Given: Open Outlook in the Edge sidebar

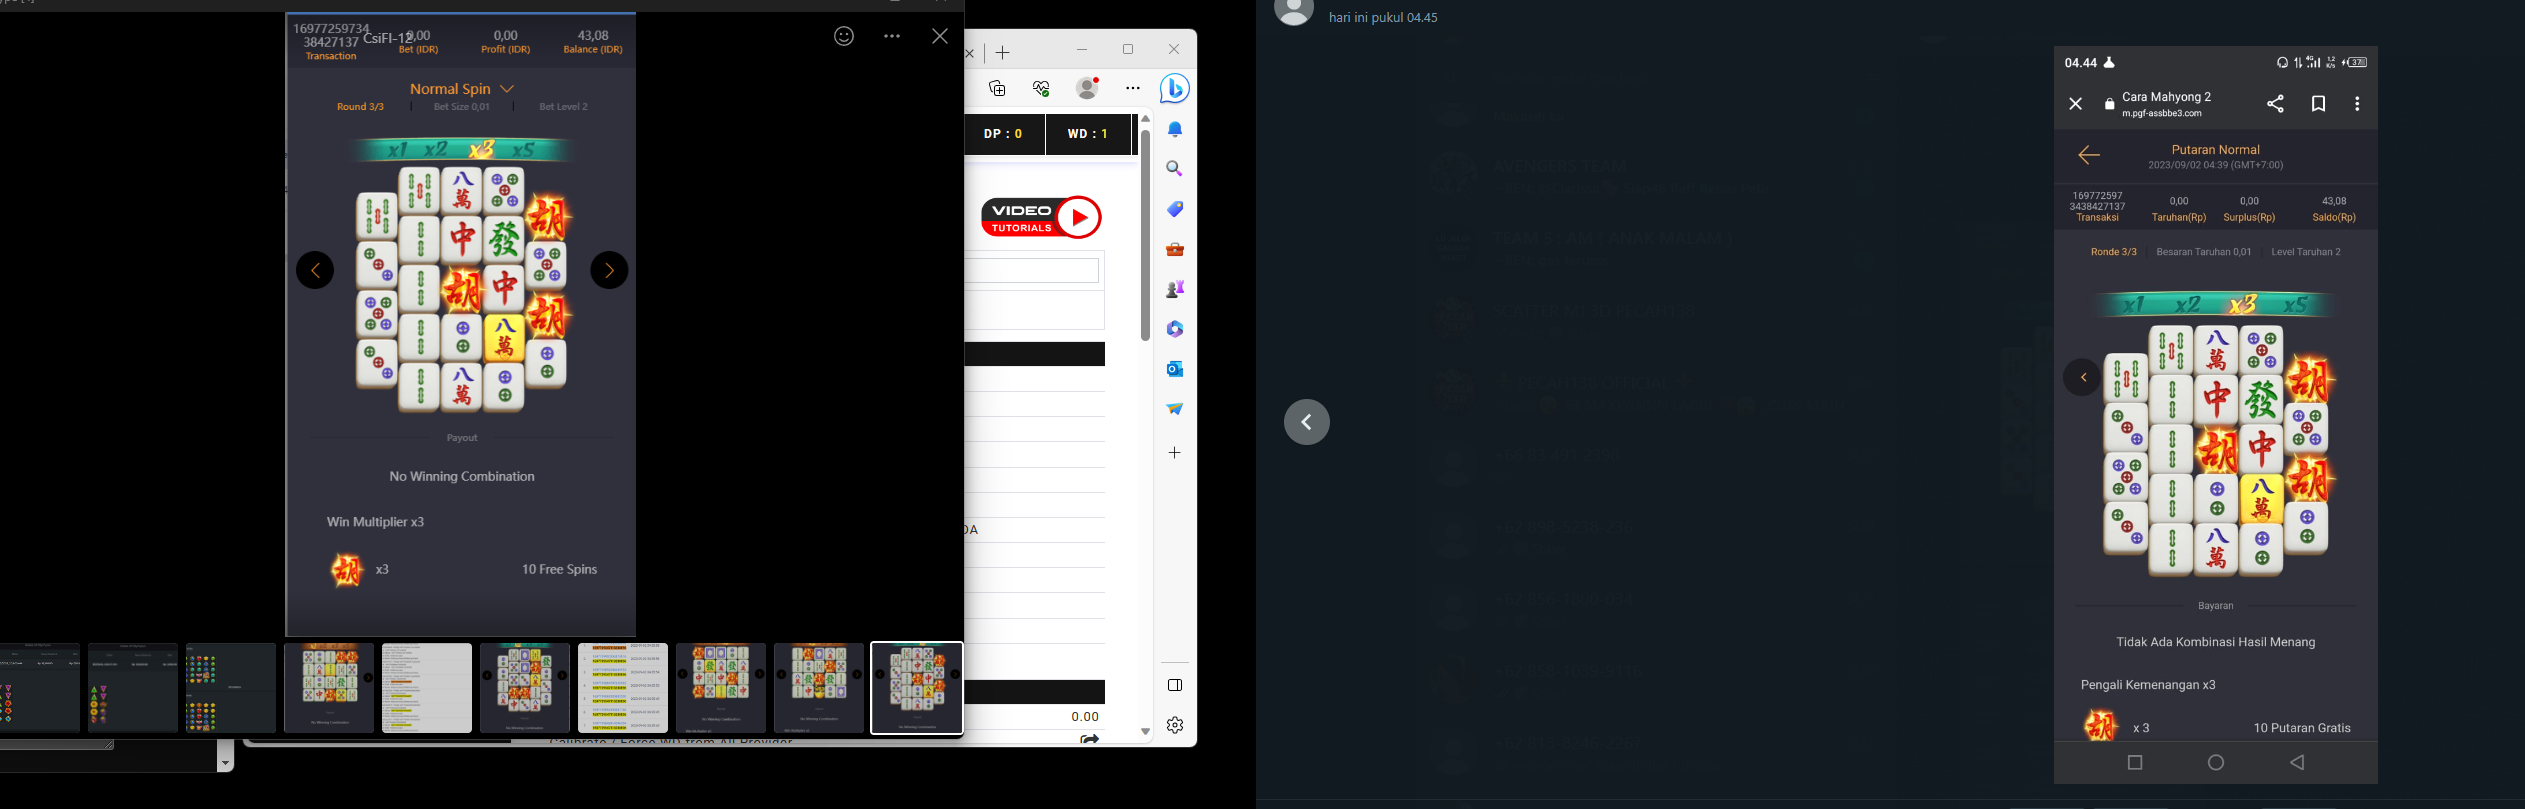Looking at the screenshot, I should [x=1175, y=369].
